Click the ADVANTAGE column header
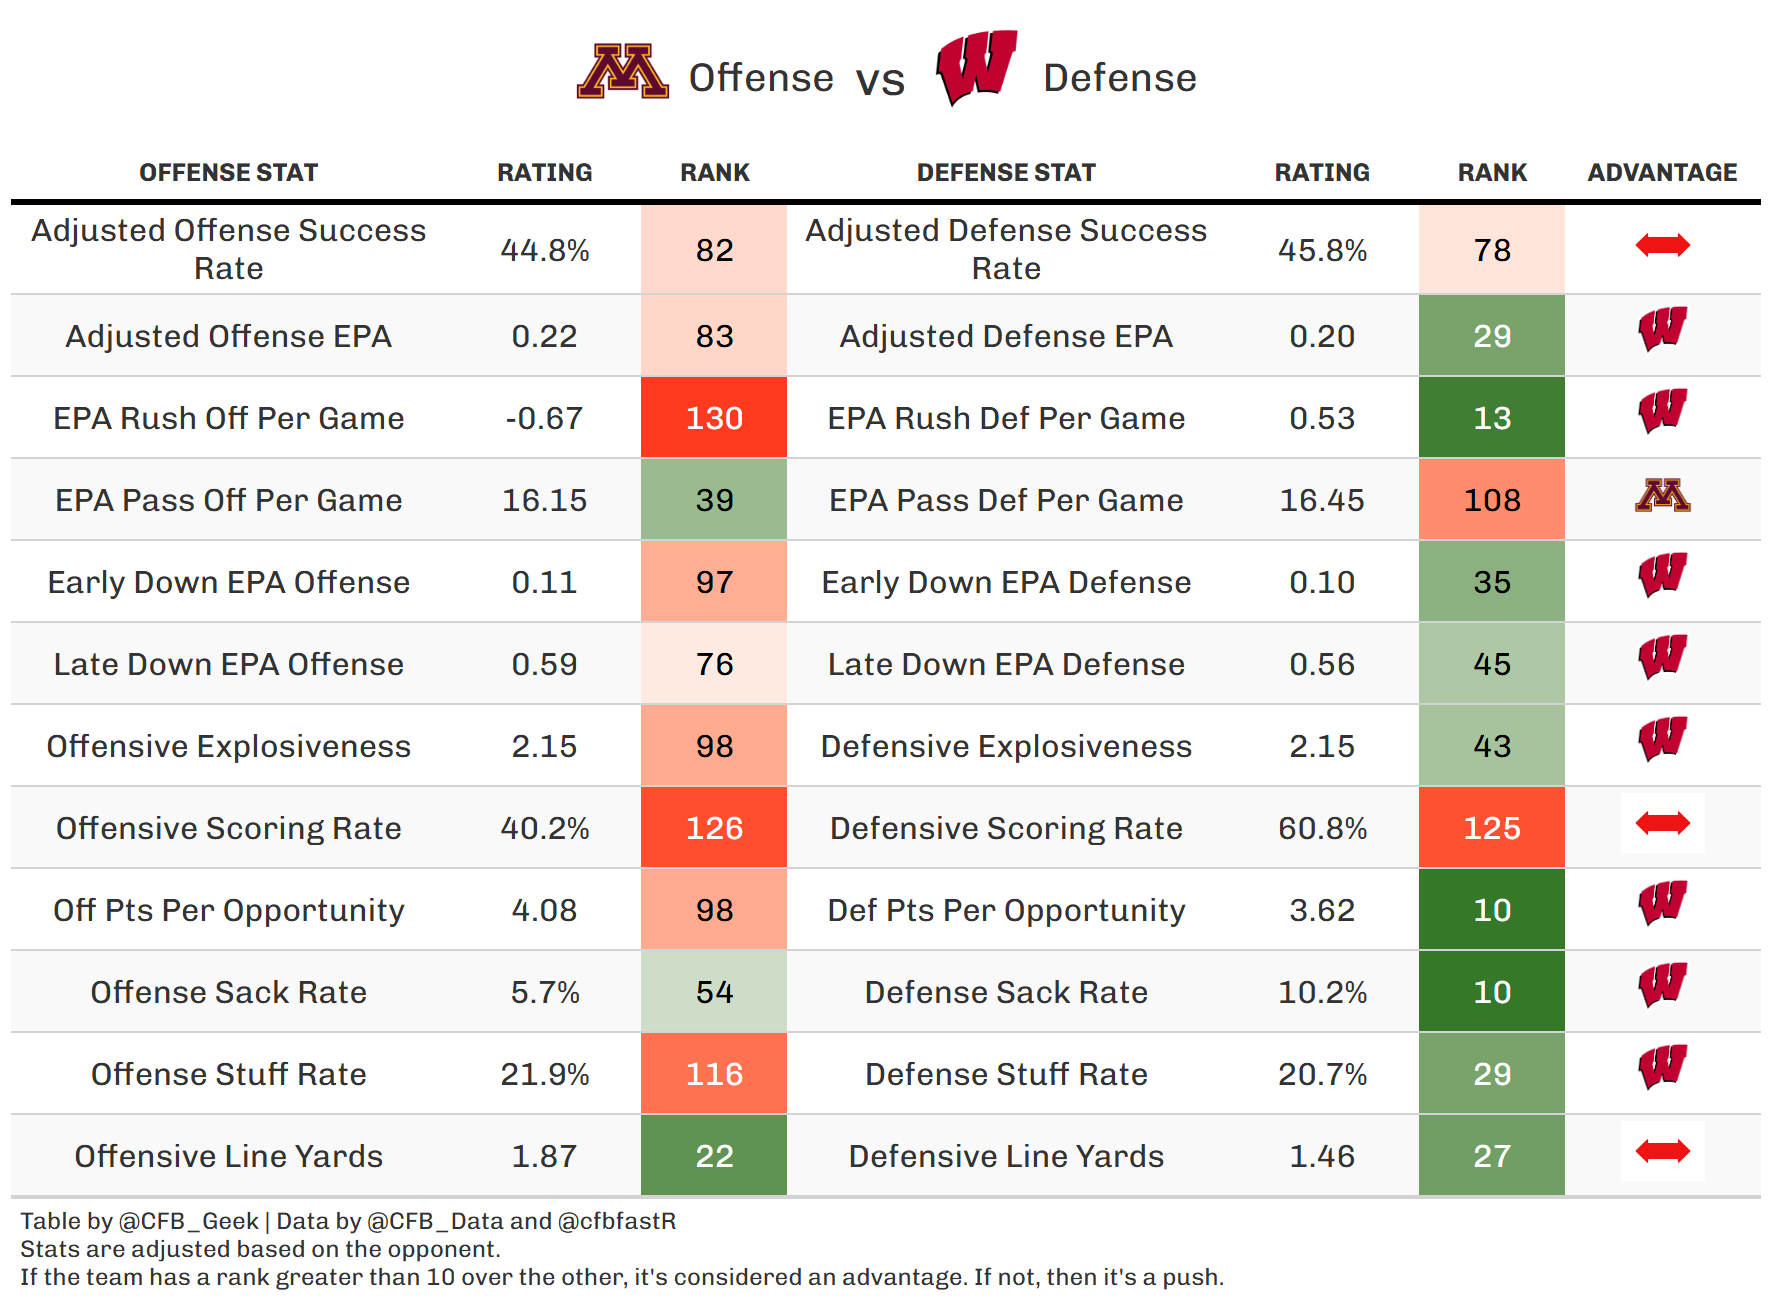The height and width of the screenshot is (1312, 1770). 1662,173
